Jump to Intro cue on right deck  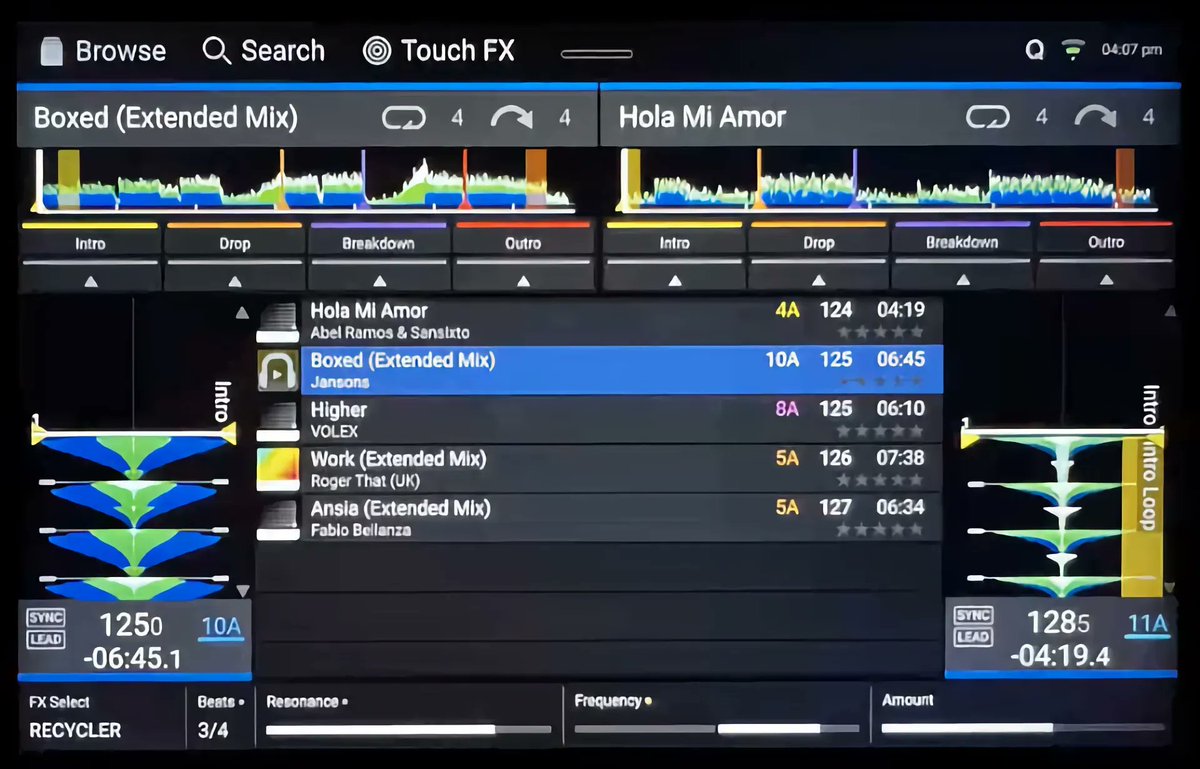pos(675,243)
